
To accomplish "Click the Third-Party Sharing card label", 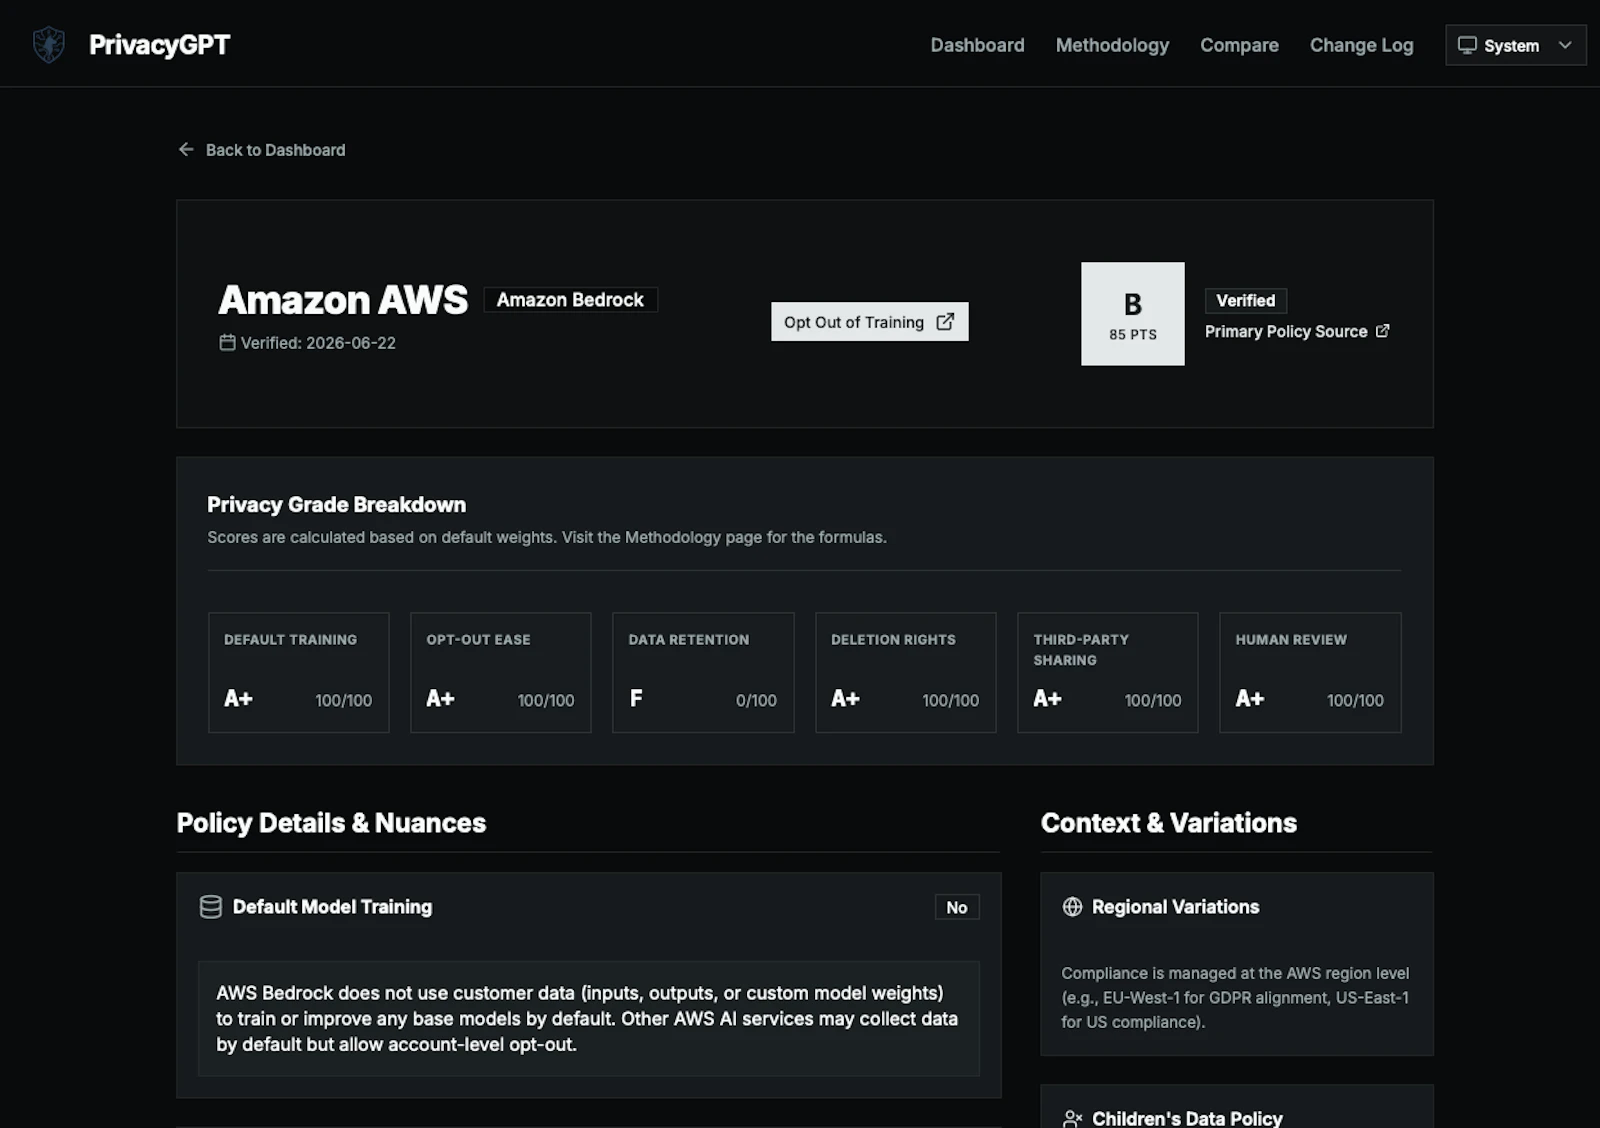I will pos(1081,650).
